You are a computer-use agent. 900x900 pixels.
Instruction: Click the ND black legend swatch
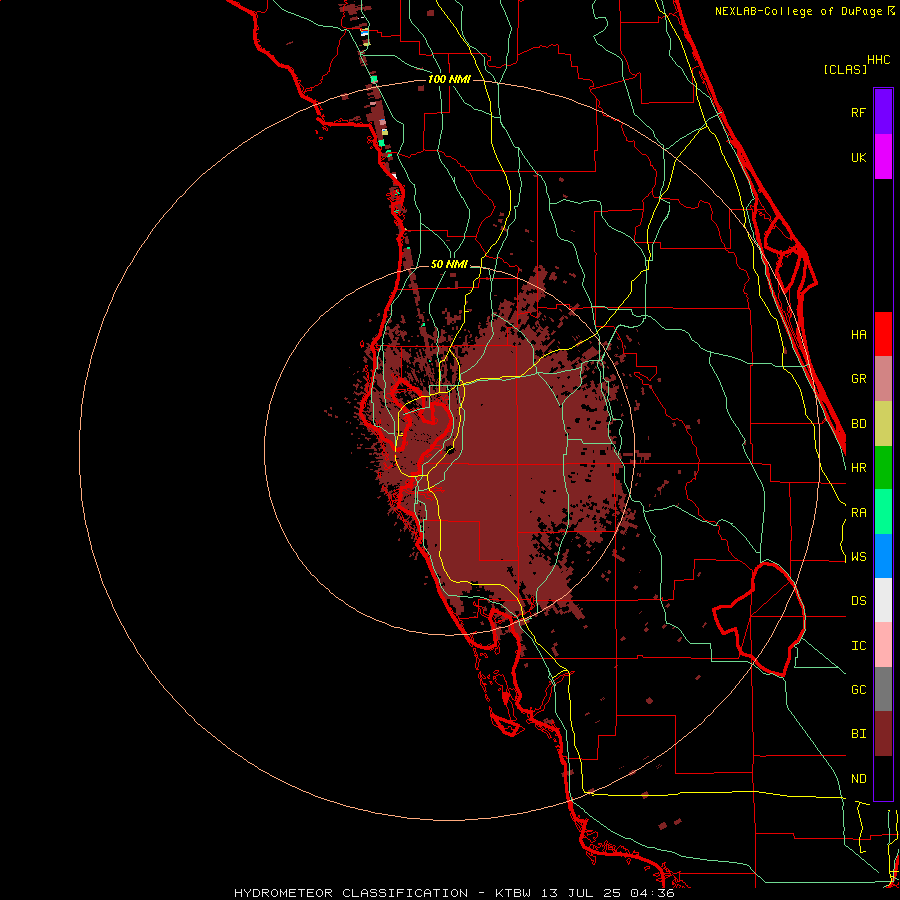[883, 778]
